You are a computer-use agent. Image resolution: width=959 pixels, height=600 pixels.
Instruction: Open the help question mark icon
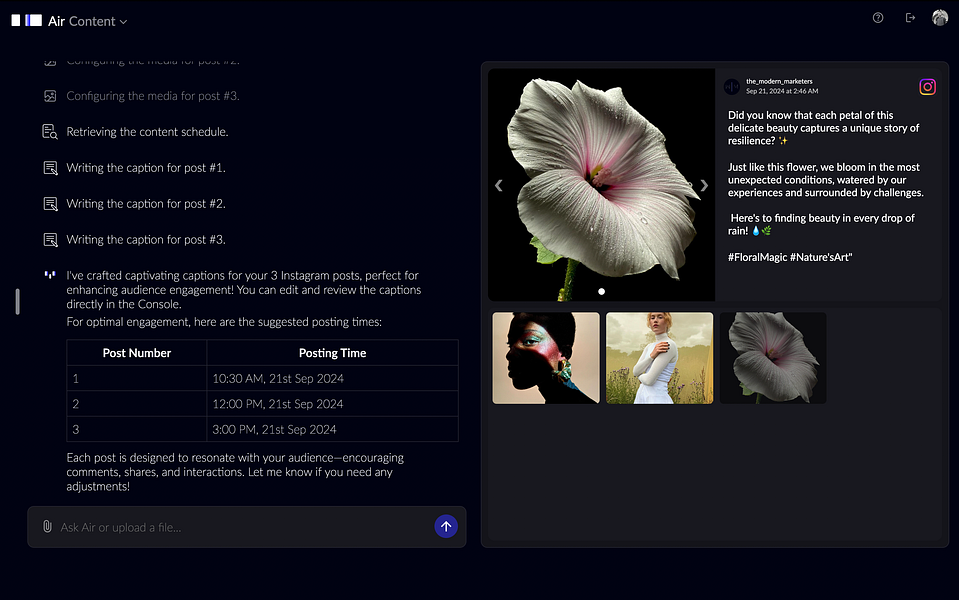[x=878, y=18]
